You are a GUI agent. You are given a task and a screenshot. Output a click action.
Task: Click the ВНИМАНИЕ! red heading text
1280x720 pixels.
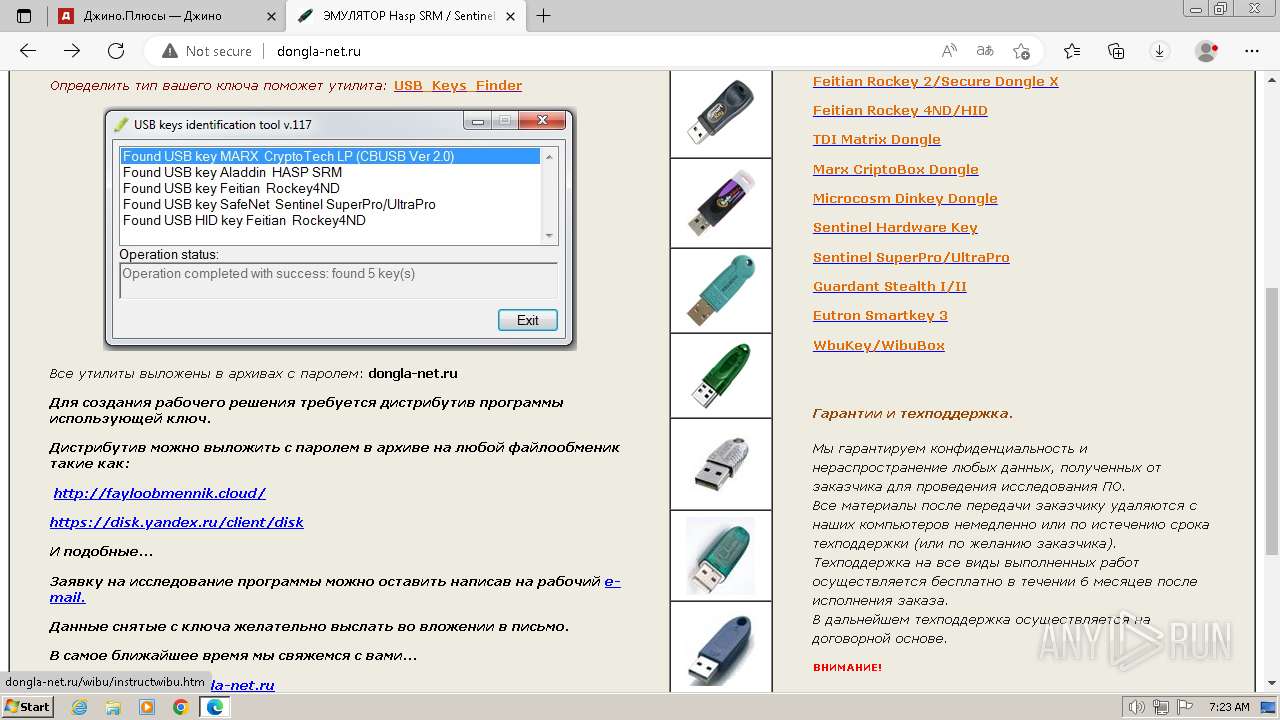847,667
